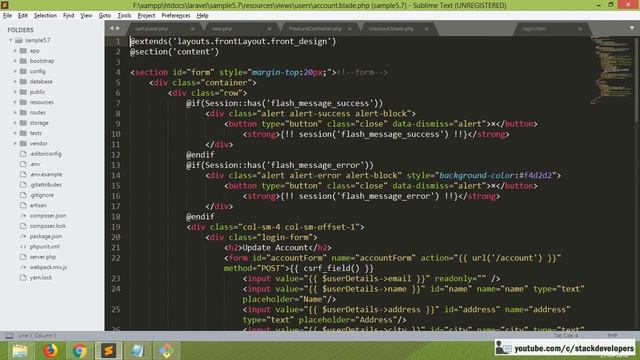
Task: Open yarn.lock in the sidebar
Action: coord(40,278)
